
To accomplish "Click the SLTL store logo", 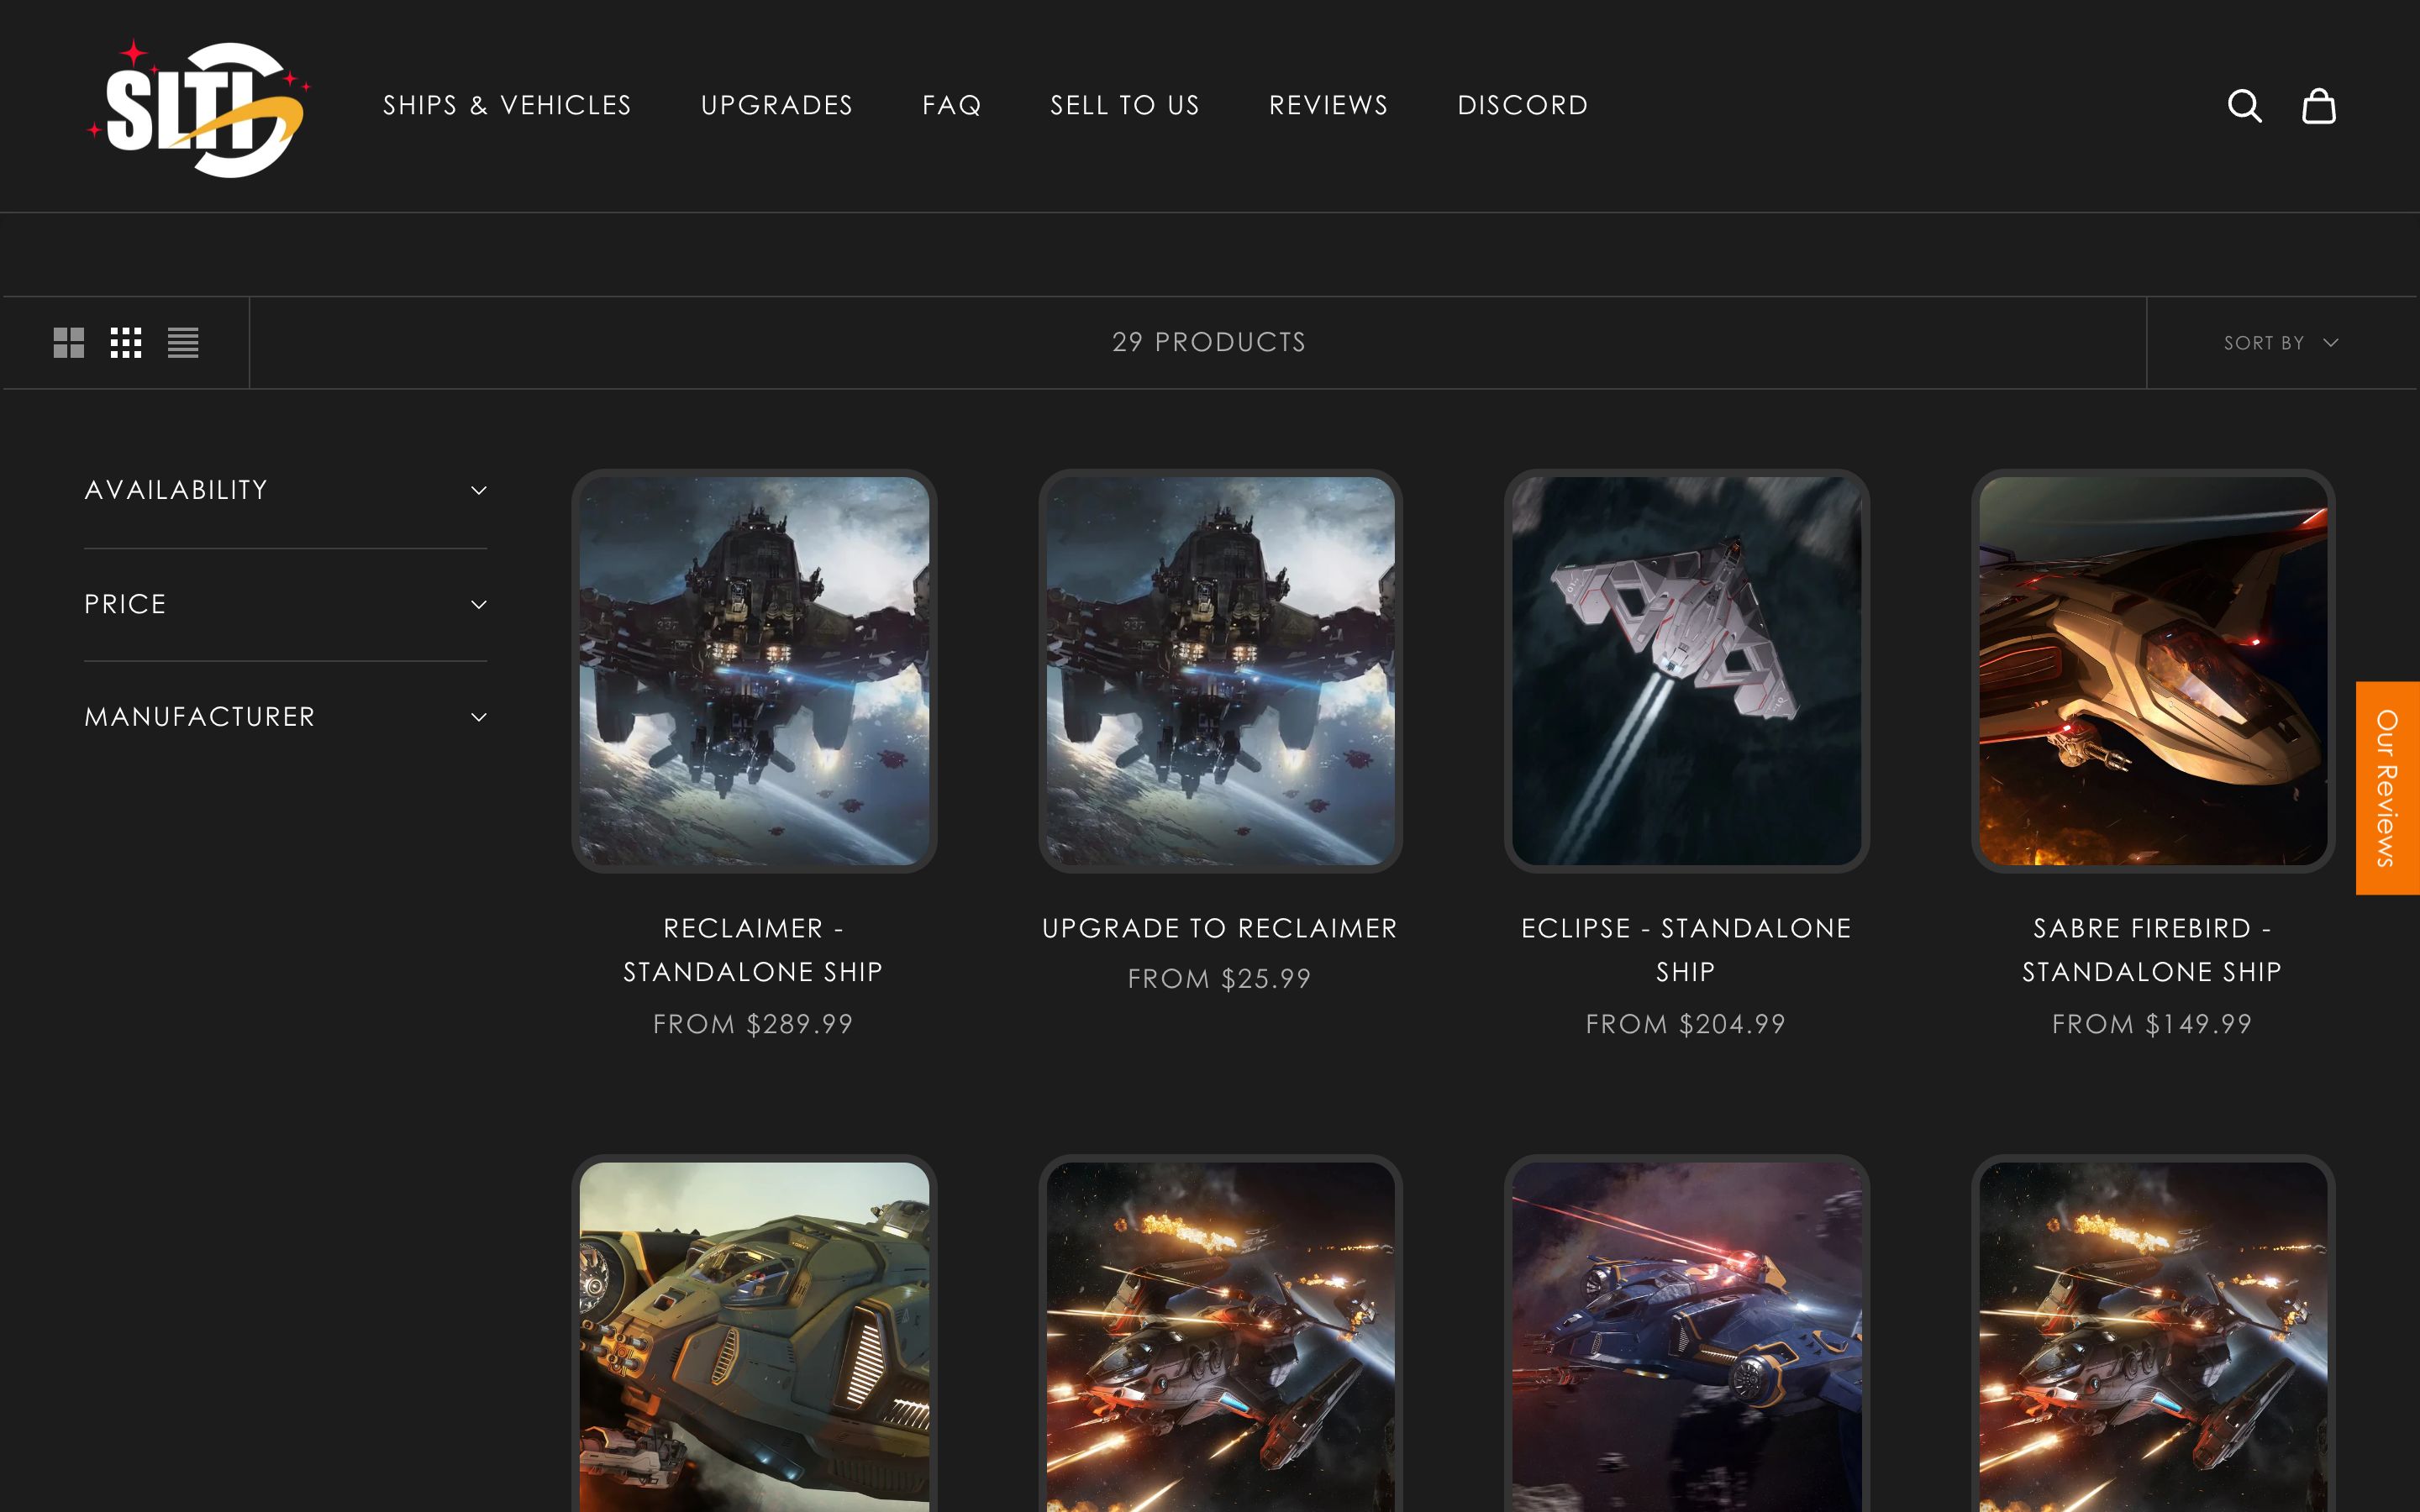I will point(196,106).
